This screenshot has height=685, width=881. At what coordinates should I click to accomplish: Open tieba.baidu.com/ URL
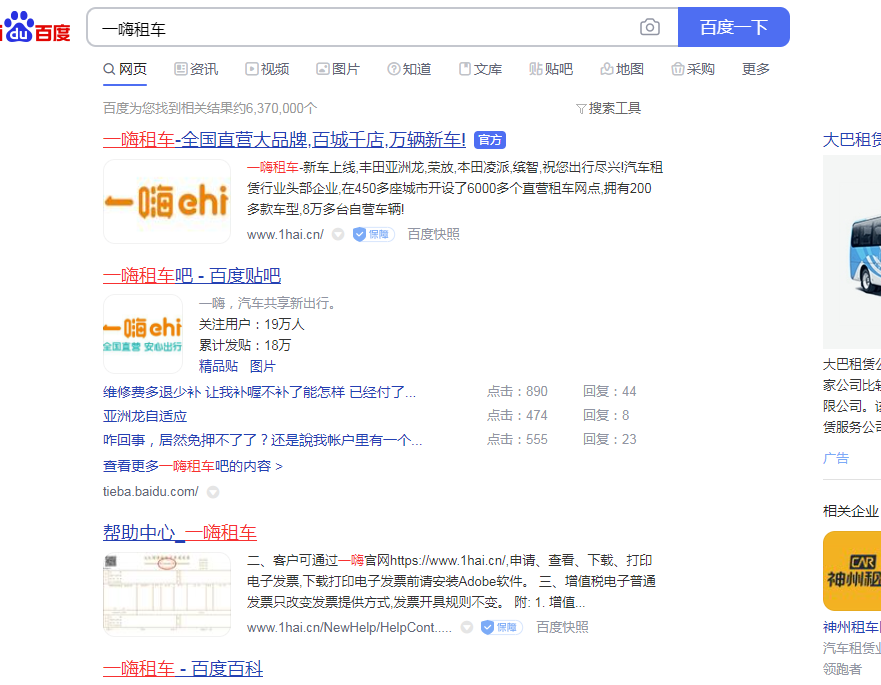pyautogui.click(x=151, y=492)
